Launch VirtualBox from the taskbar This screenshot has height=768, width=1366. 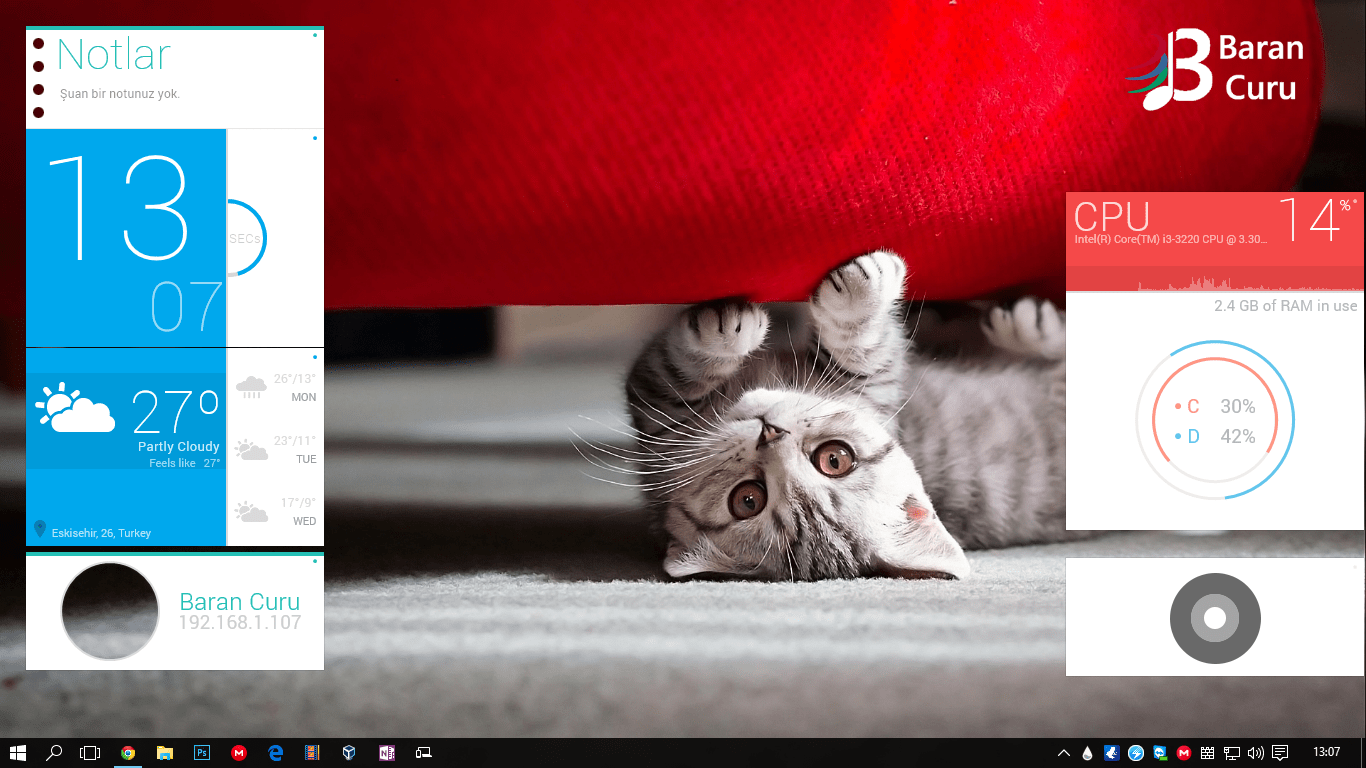pyautogui.click(x=349, y=752)
